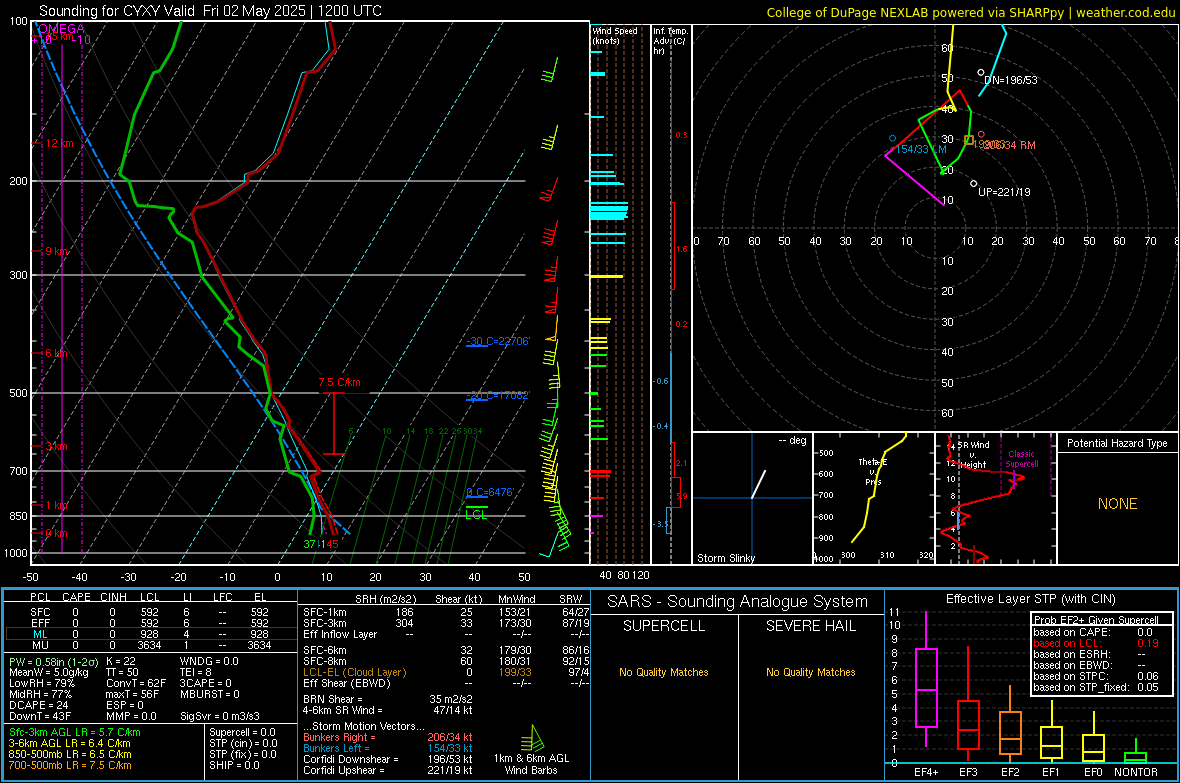Click the green 'LCL' marker on skew-T

[x=476, y=515]
